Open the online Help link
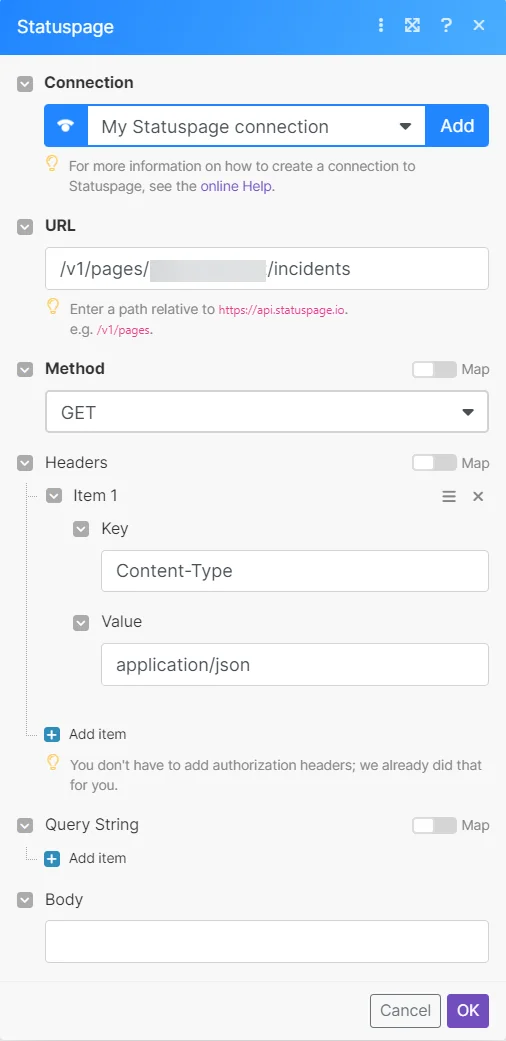The height and width of the screenshot is (1041, 506). click(x=236, y=187)
